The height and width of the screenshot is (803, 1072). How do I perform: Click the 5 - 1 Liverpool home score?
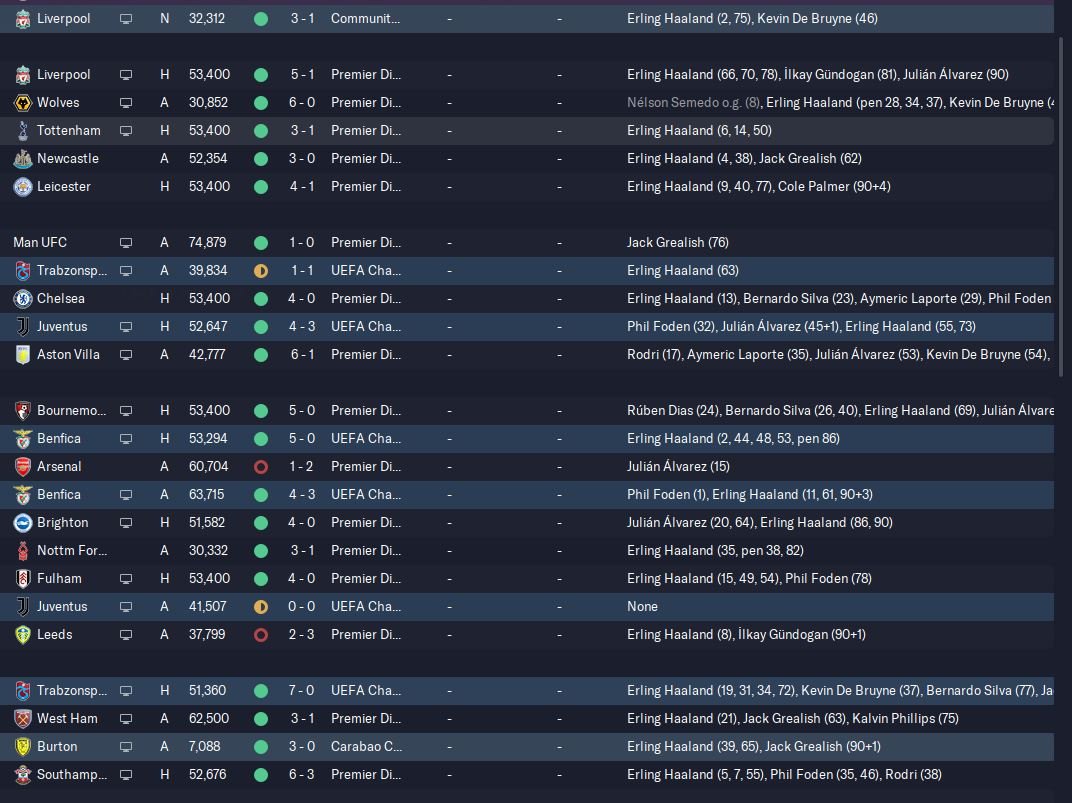click(302, 74)
